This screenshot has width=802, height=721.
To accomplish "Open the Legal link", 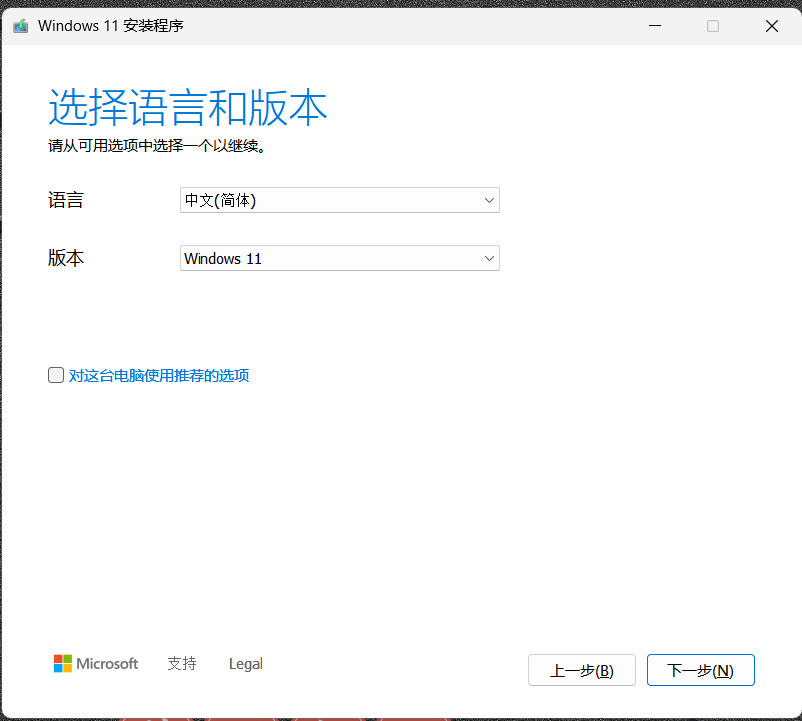I will click(x=246, y=664).
